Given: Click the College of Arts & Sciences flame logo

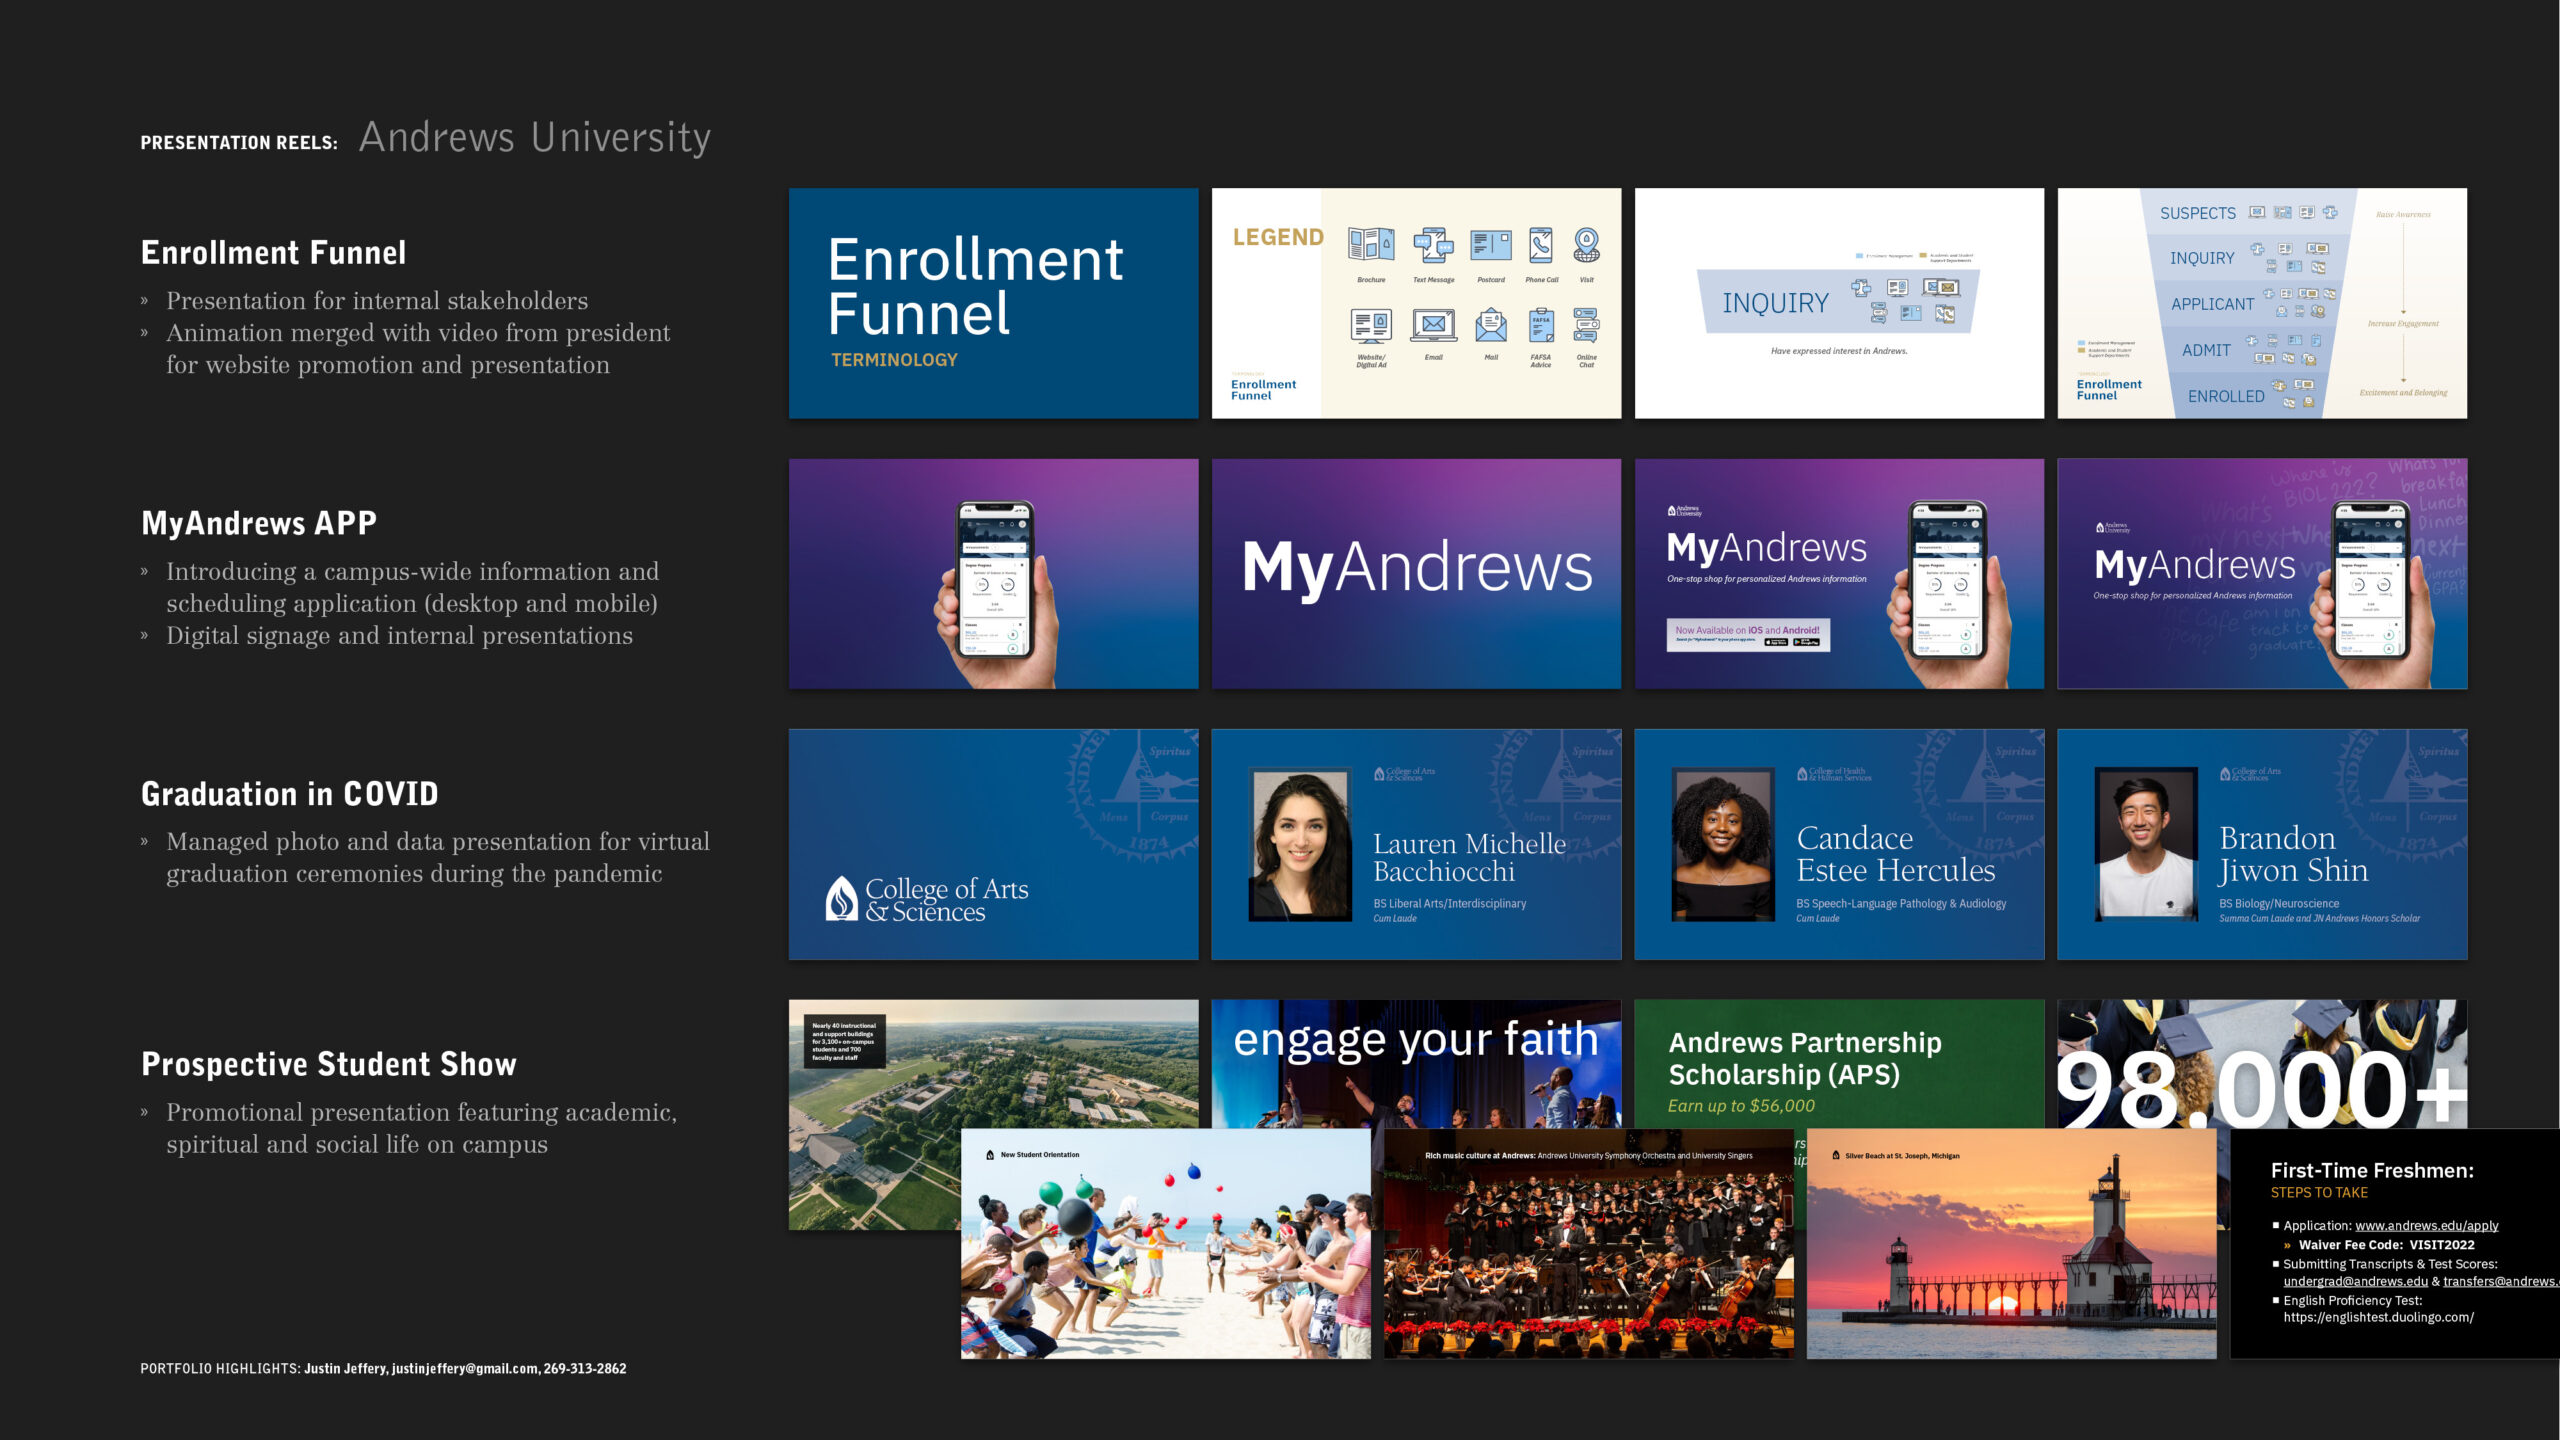Looking at the screenshot, I should [x=841, y=898].
